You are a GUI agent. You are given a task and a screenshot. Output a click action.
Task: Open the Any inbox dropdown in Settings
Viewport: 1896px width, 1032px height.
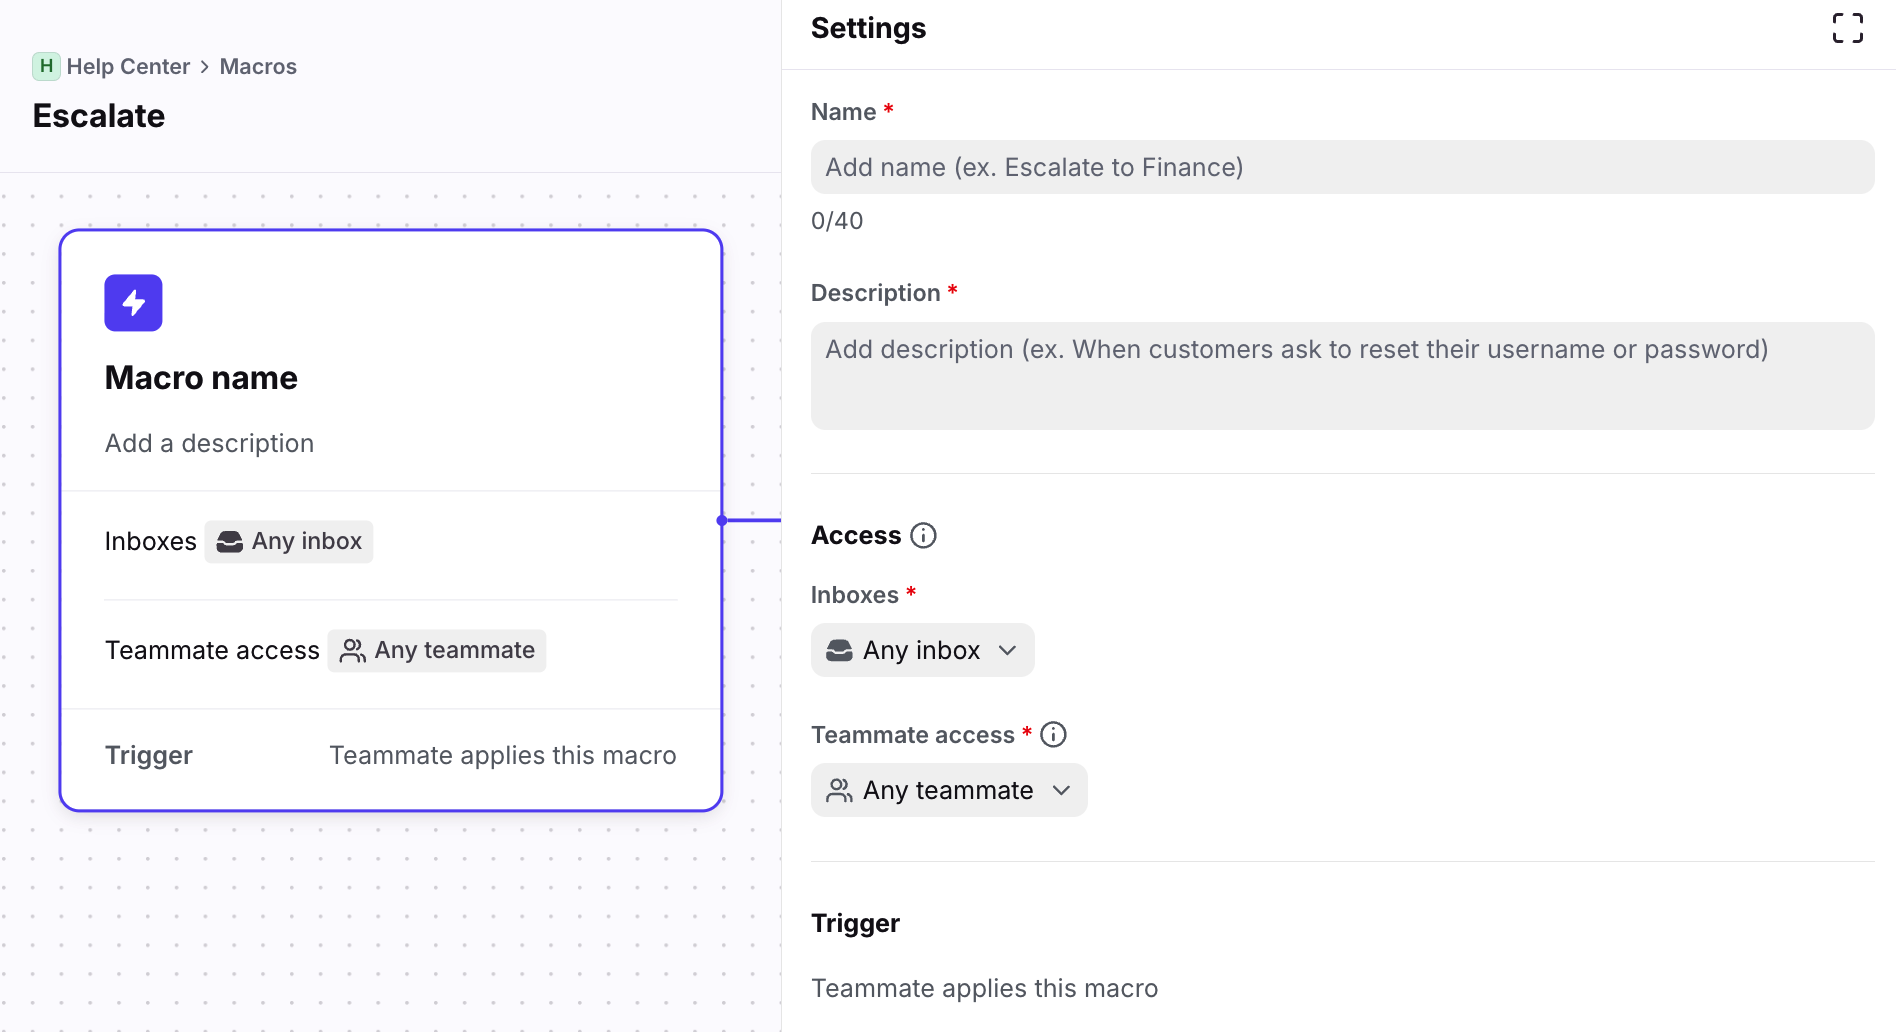pyautogui.click(x=921, y=651)
